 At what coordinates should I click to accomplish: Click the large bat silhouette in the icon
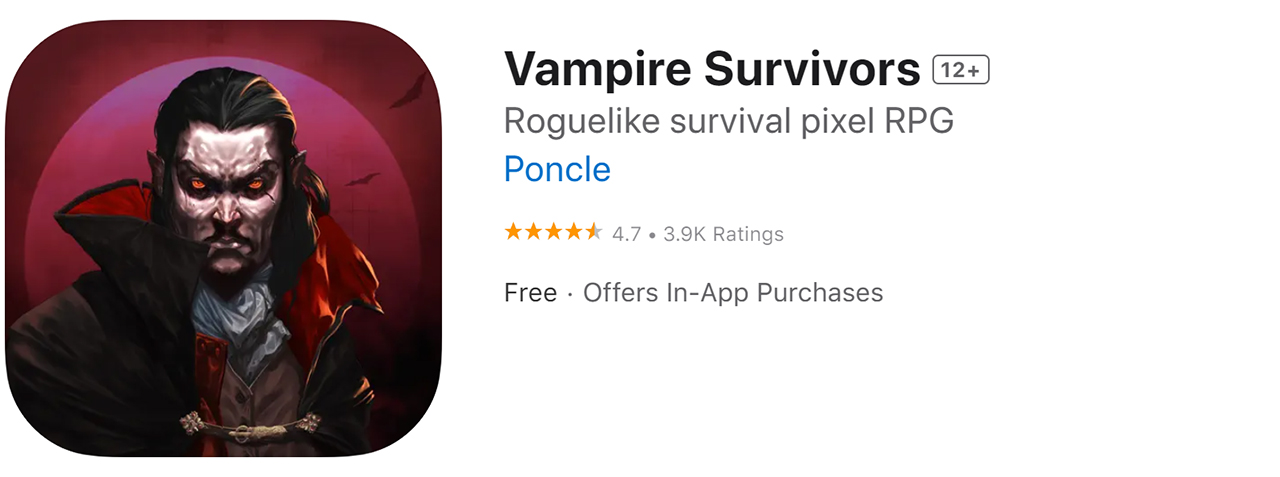[x=407, y=92]
